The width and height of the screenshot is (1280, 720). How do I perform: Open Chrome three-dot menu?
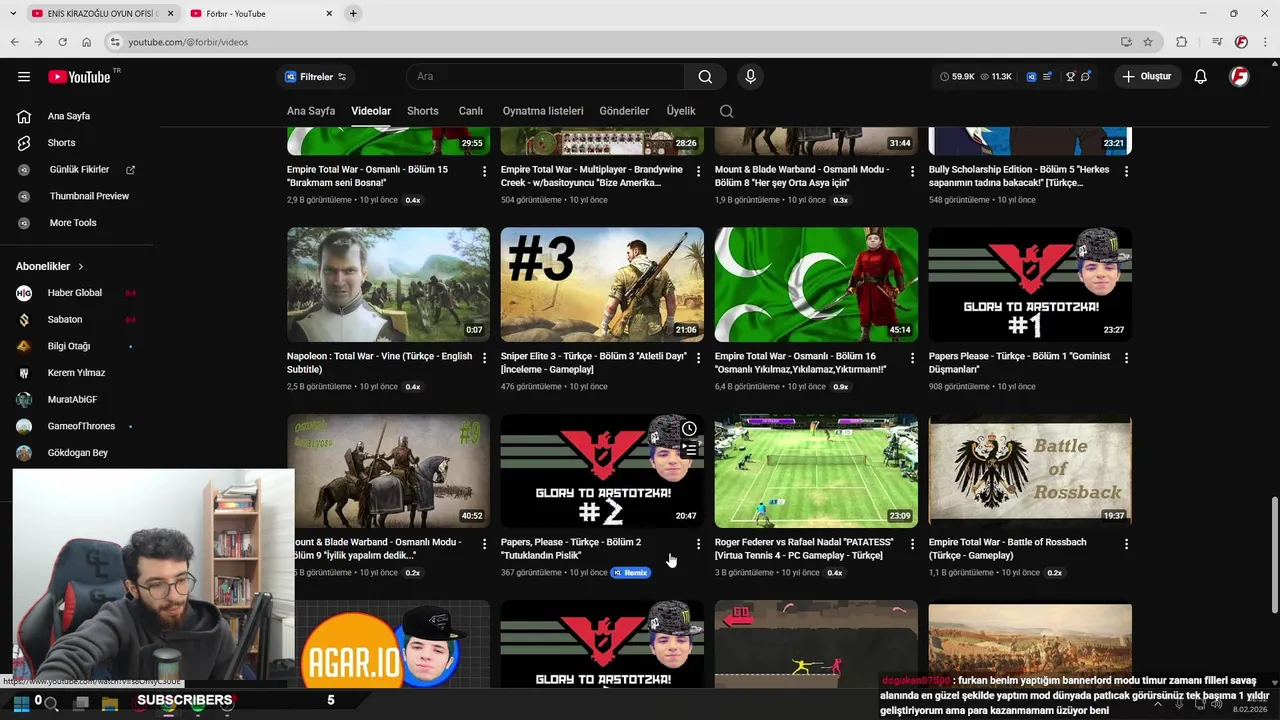tap(1264, 42)
